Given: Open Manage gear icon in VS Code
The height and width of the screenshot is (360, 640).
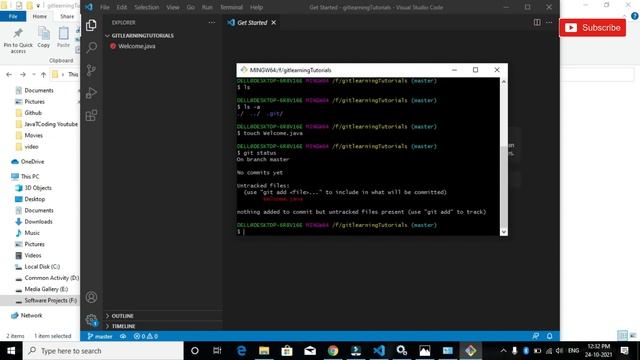Looking at the screenshot, I should point(91,320).
